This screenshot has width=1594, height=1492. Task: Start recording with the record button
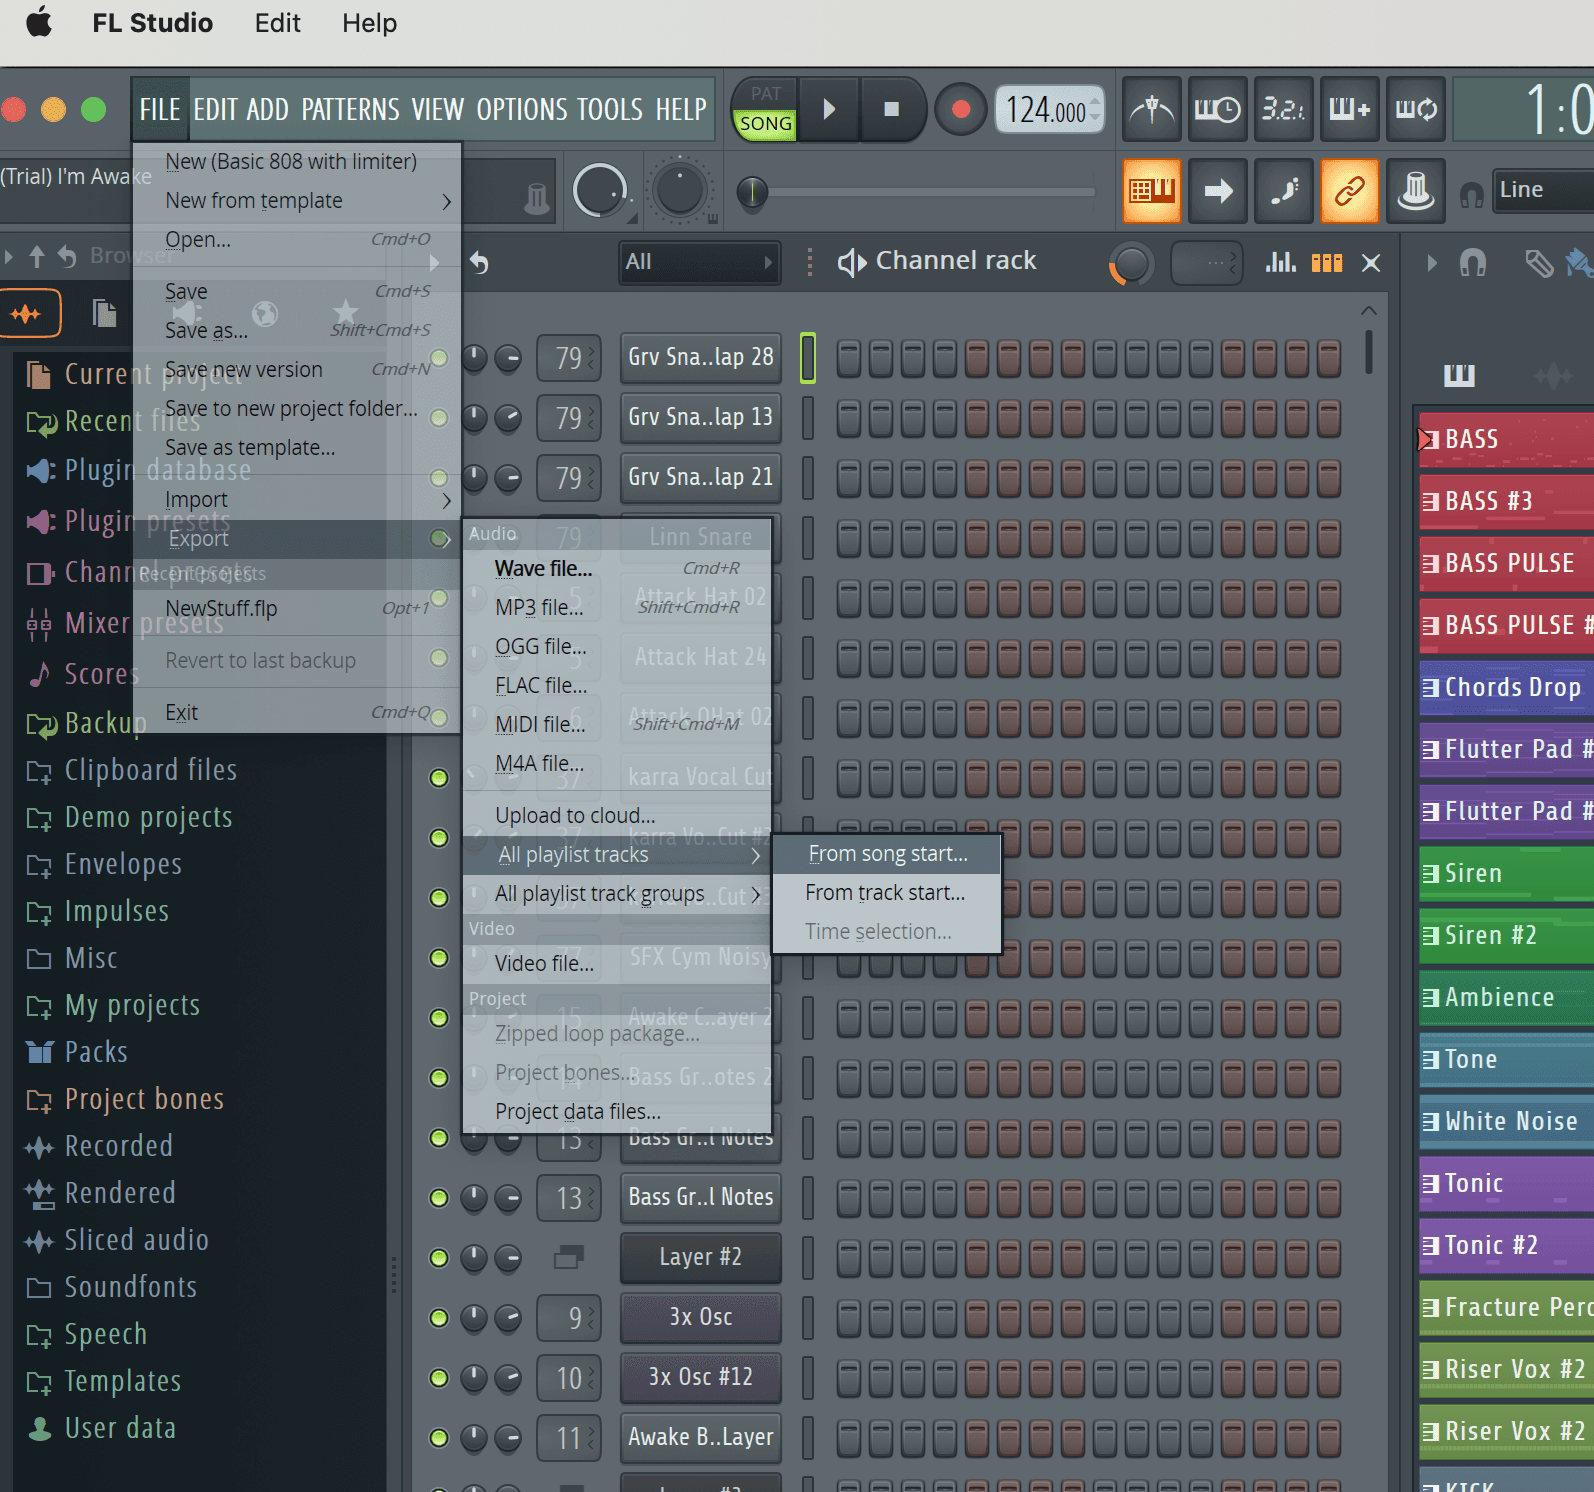tap(960, 109)
